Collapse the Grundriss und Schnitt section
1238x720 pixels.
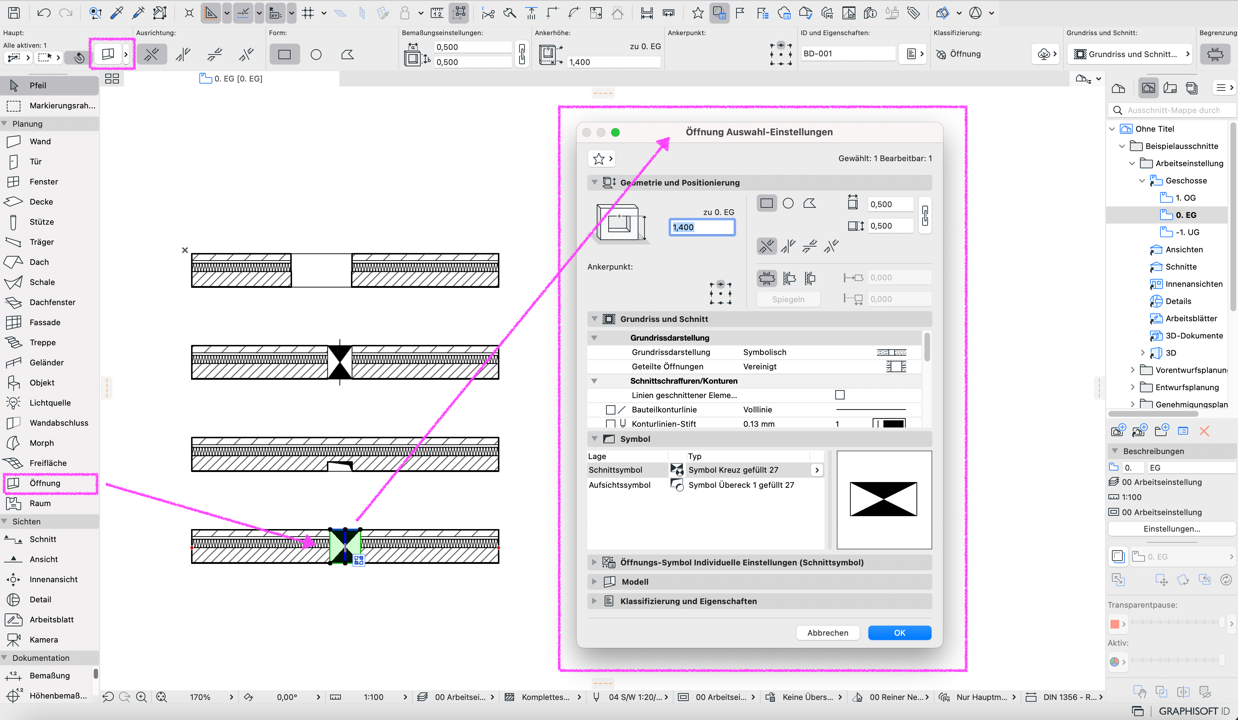[594, 319]
